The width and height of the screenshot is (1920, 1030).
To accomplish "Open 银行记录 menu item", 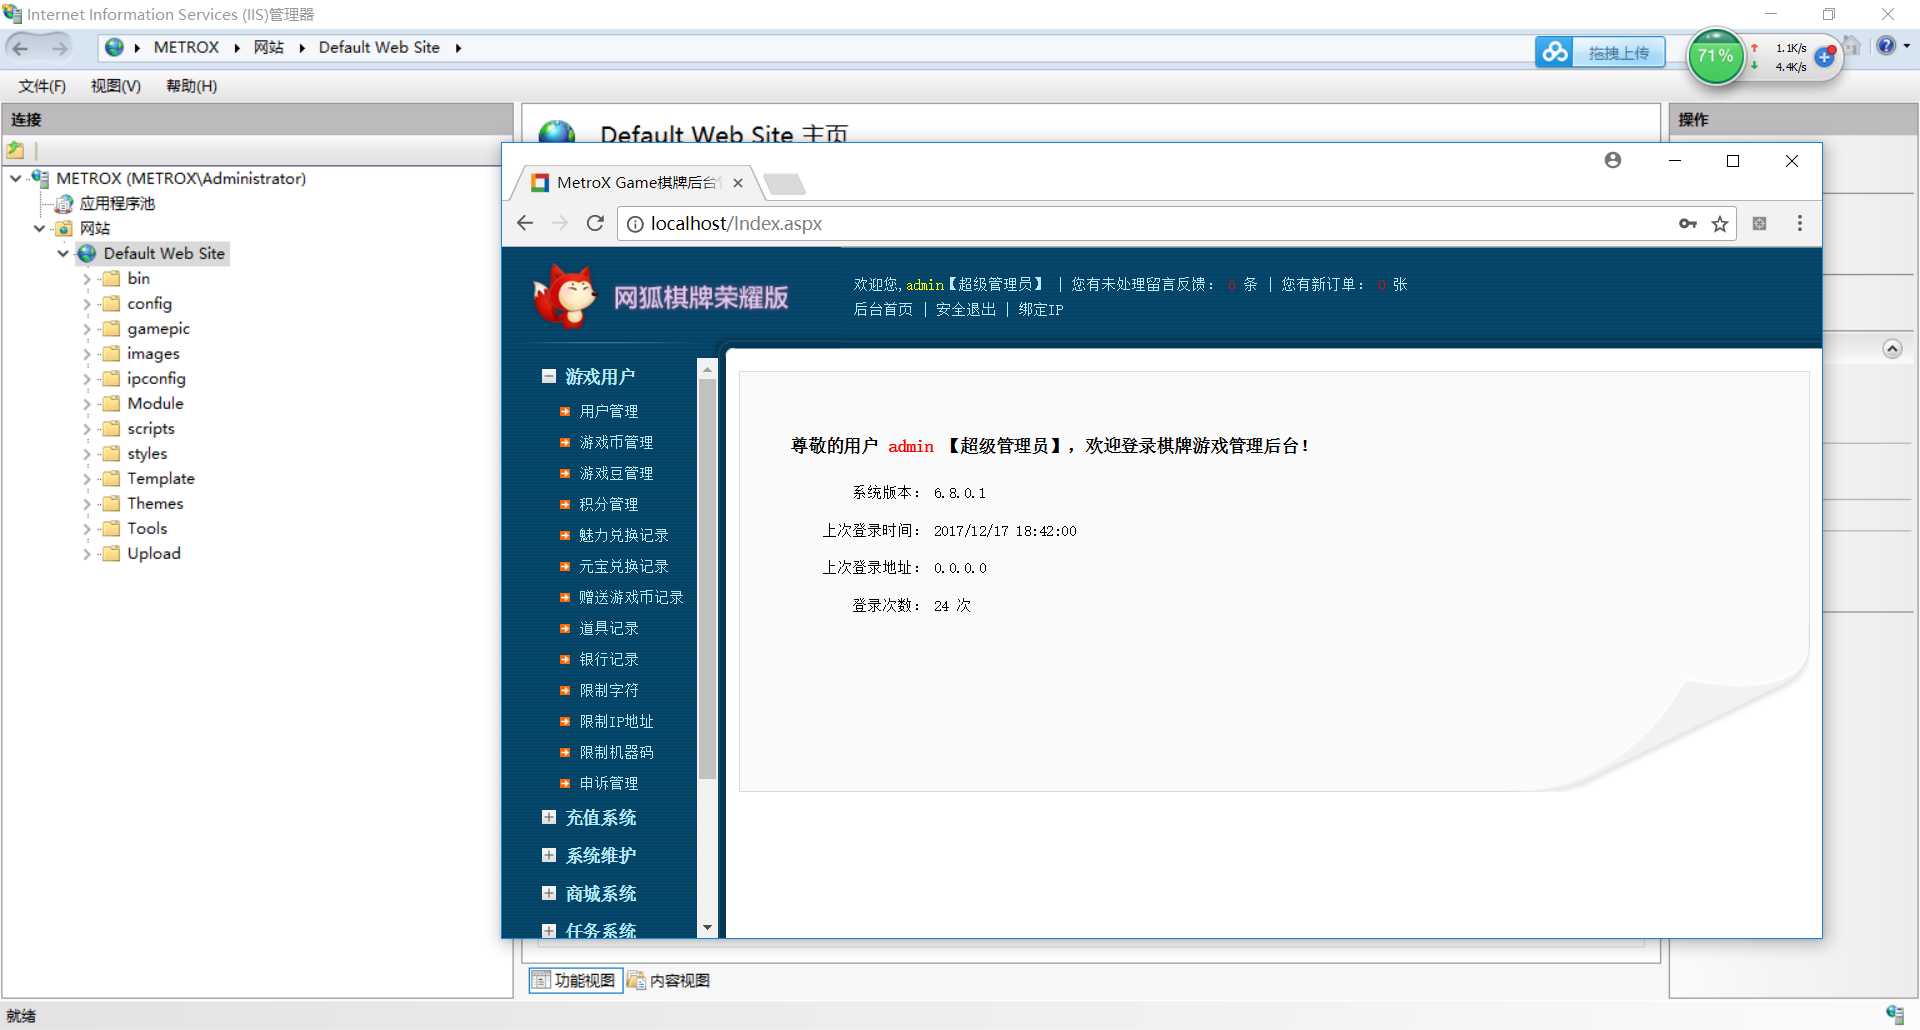I will pos(609,659).
